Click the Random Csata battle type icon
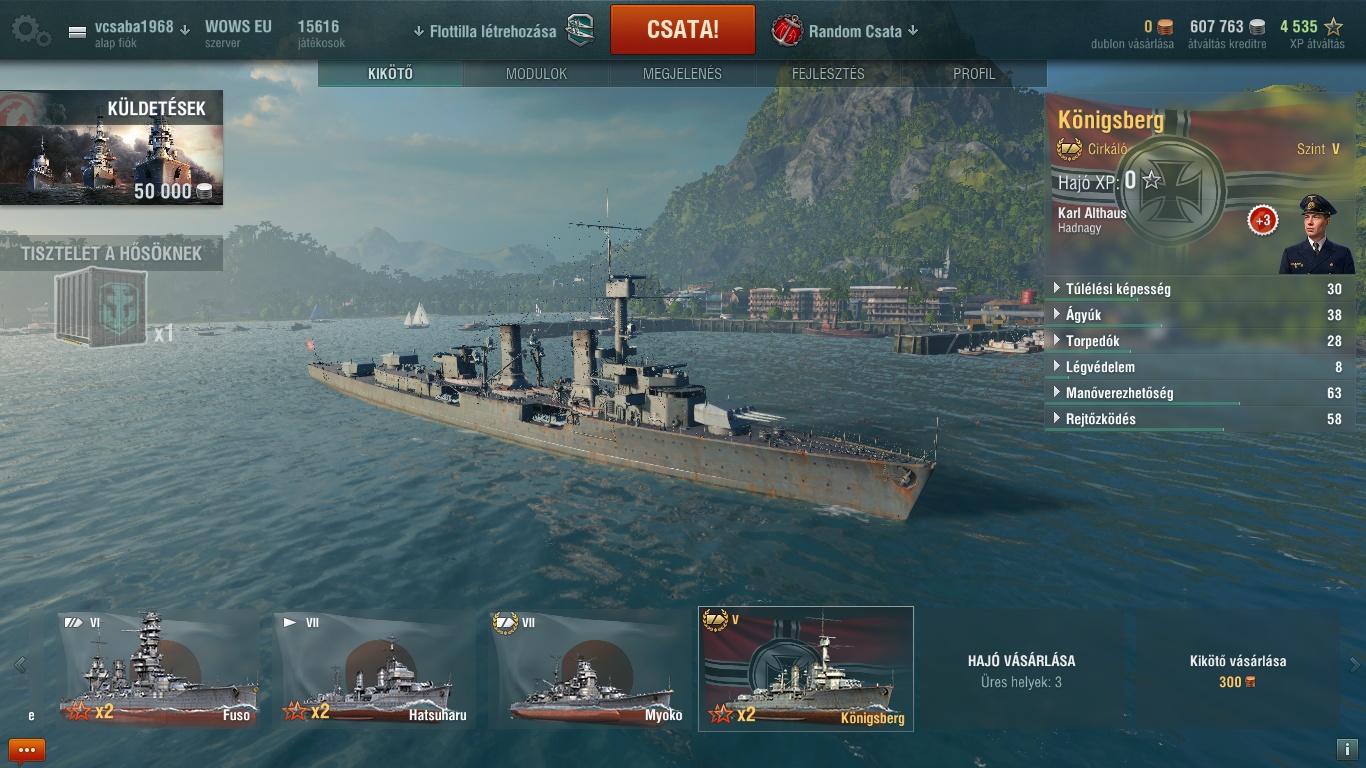1366x768 pixels. 787,31
